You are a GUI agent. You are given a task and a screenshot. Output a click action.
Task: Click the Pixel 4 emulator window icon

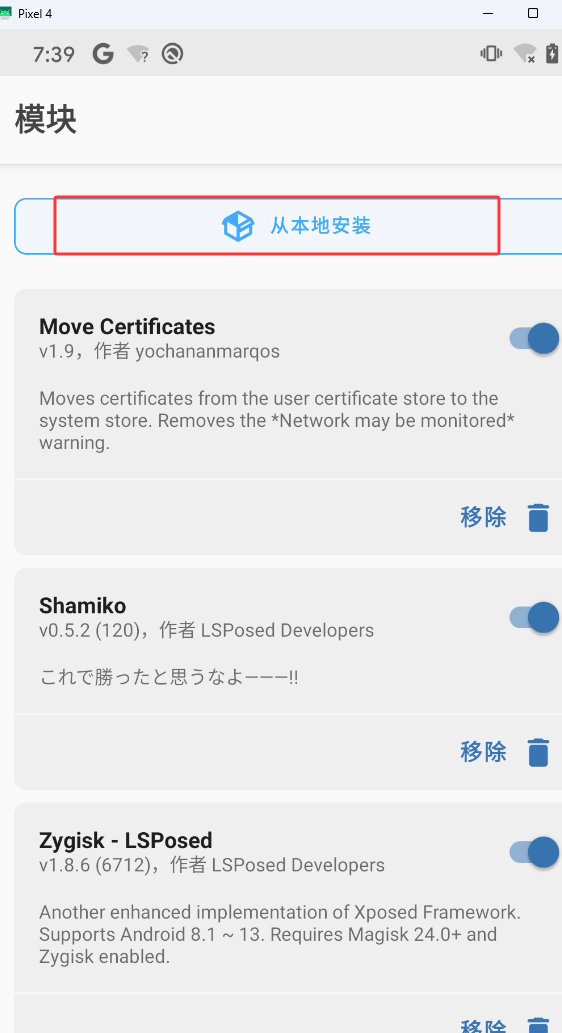[6, 13]
